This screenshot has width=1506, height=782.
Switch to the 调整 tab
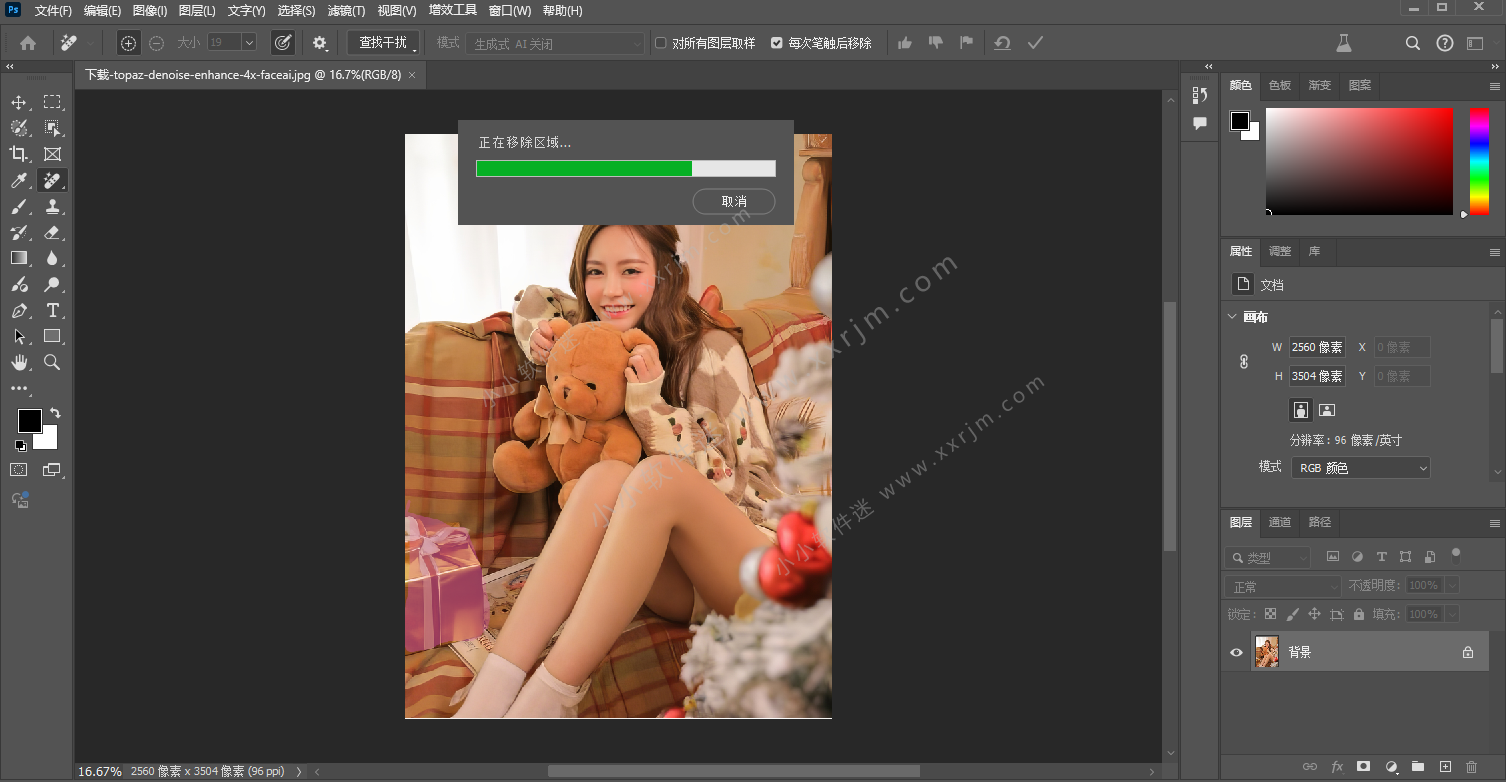click(x=1280, y=251)
